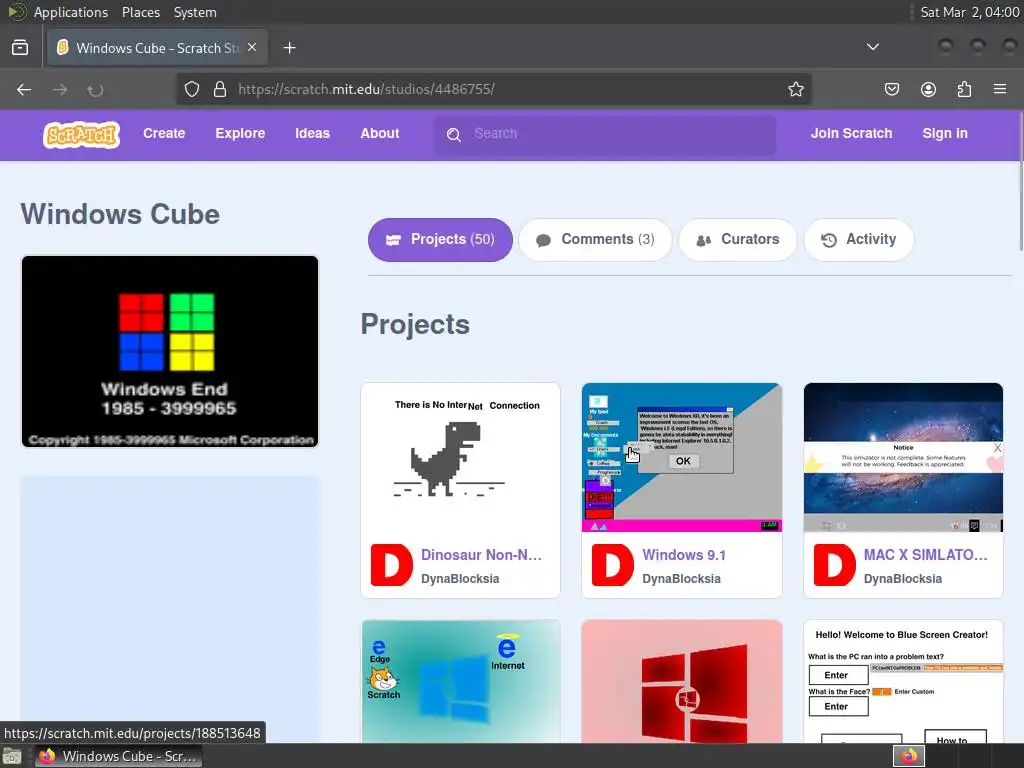Click the Sign in link

click(945, 133)
